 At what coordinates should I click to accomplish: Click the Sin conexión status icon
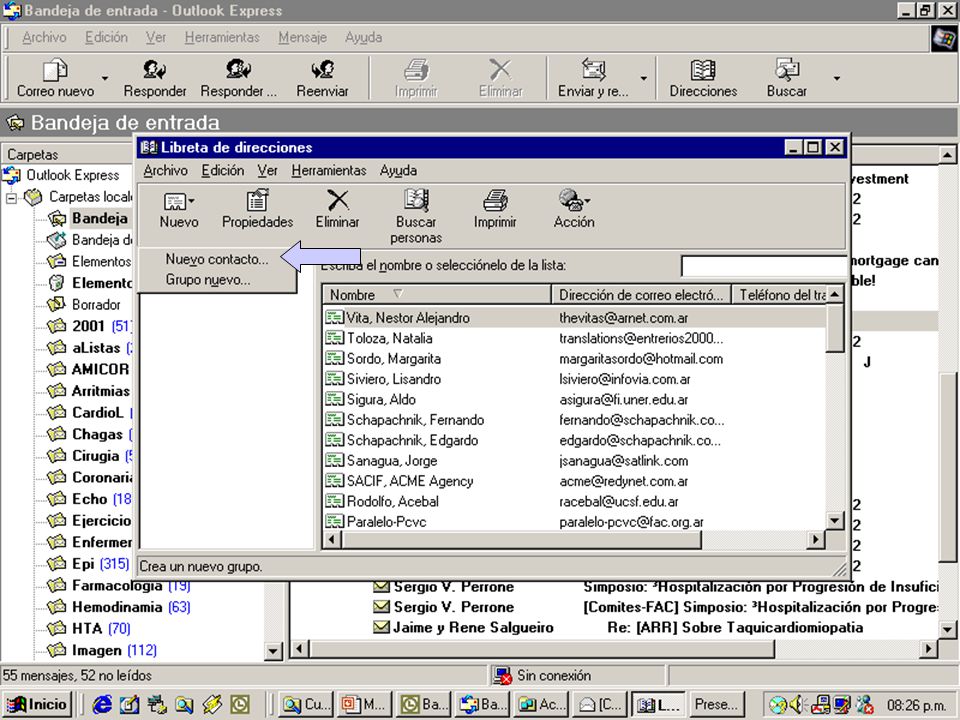(503, 676)
